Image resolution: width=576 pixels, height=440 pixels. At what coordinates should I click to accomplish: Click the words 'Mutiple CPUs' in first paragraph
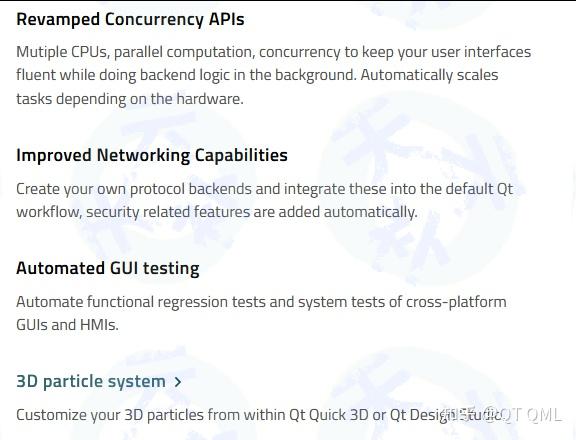pyautogui.click(x=63, y=52)
